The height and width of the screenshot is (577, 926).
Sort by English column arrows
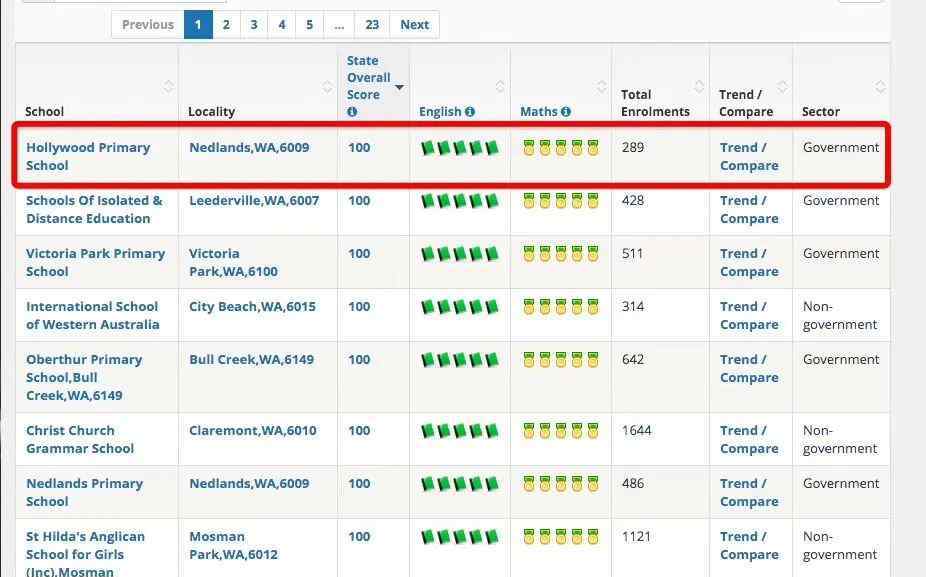point(500,87)
